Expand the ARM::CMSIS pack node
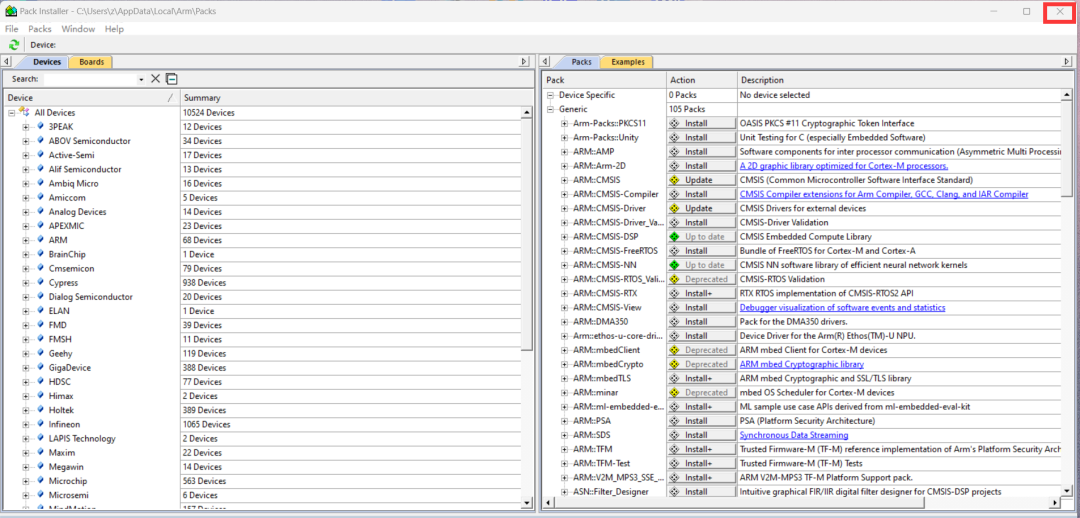1080x518 pixels. click(x=564, y=180)
